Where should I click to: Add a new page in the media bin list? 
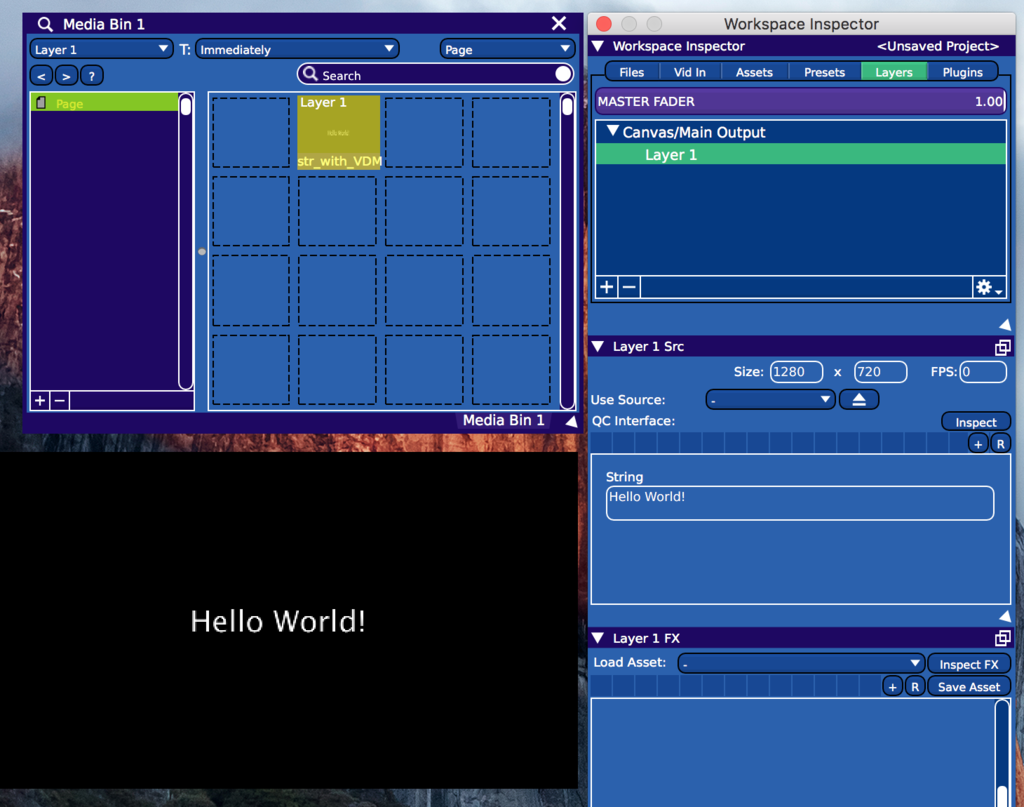click(40, 400)
